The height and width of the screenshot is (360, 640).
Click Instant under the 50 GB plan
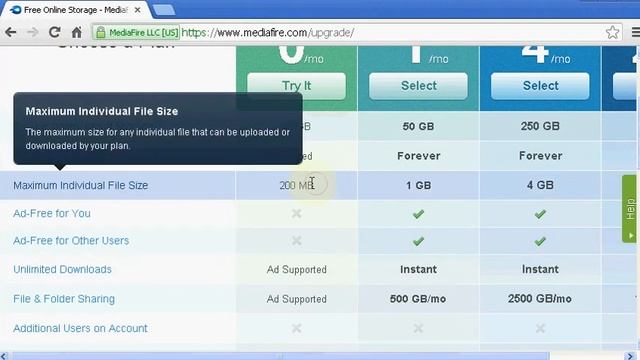tap(418, 269)
